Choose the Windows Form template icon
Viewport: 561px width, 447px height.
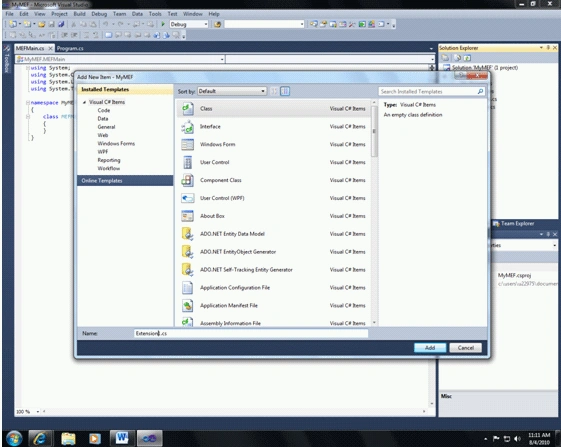tap(187, 144)
